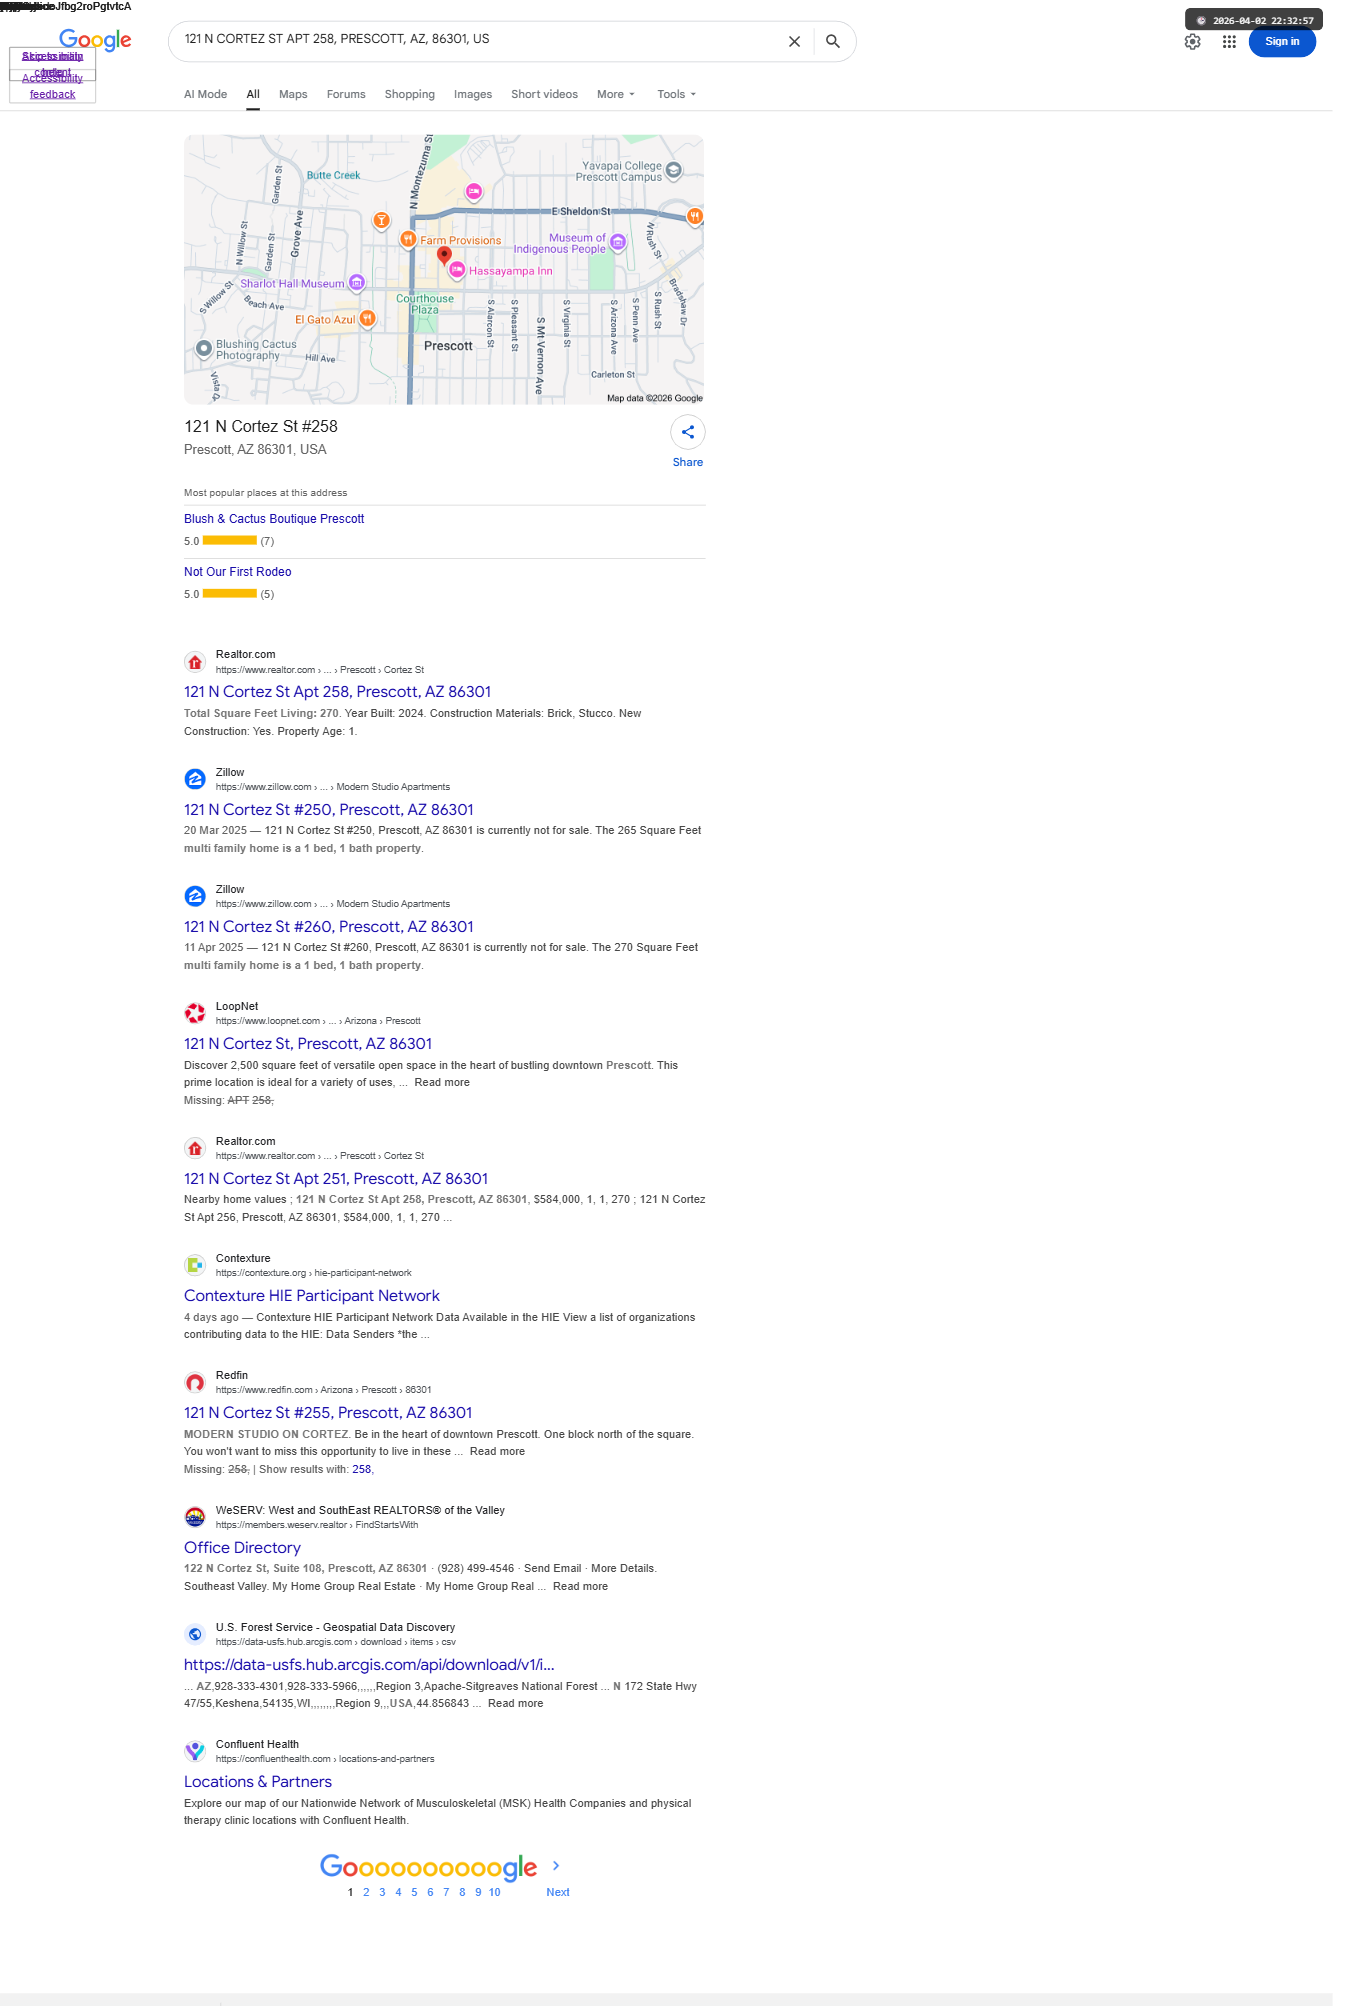Screen dimensions: 1348x2006
Task: Click the Farm Provisions restaurant marker
Action: click(x=408, y=239)
